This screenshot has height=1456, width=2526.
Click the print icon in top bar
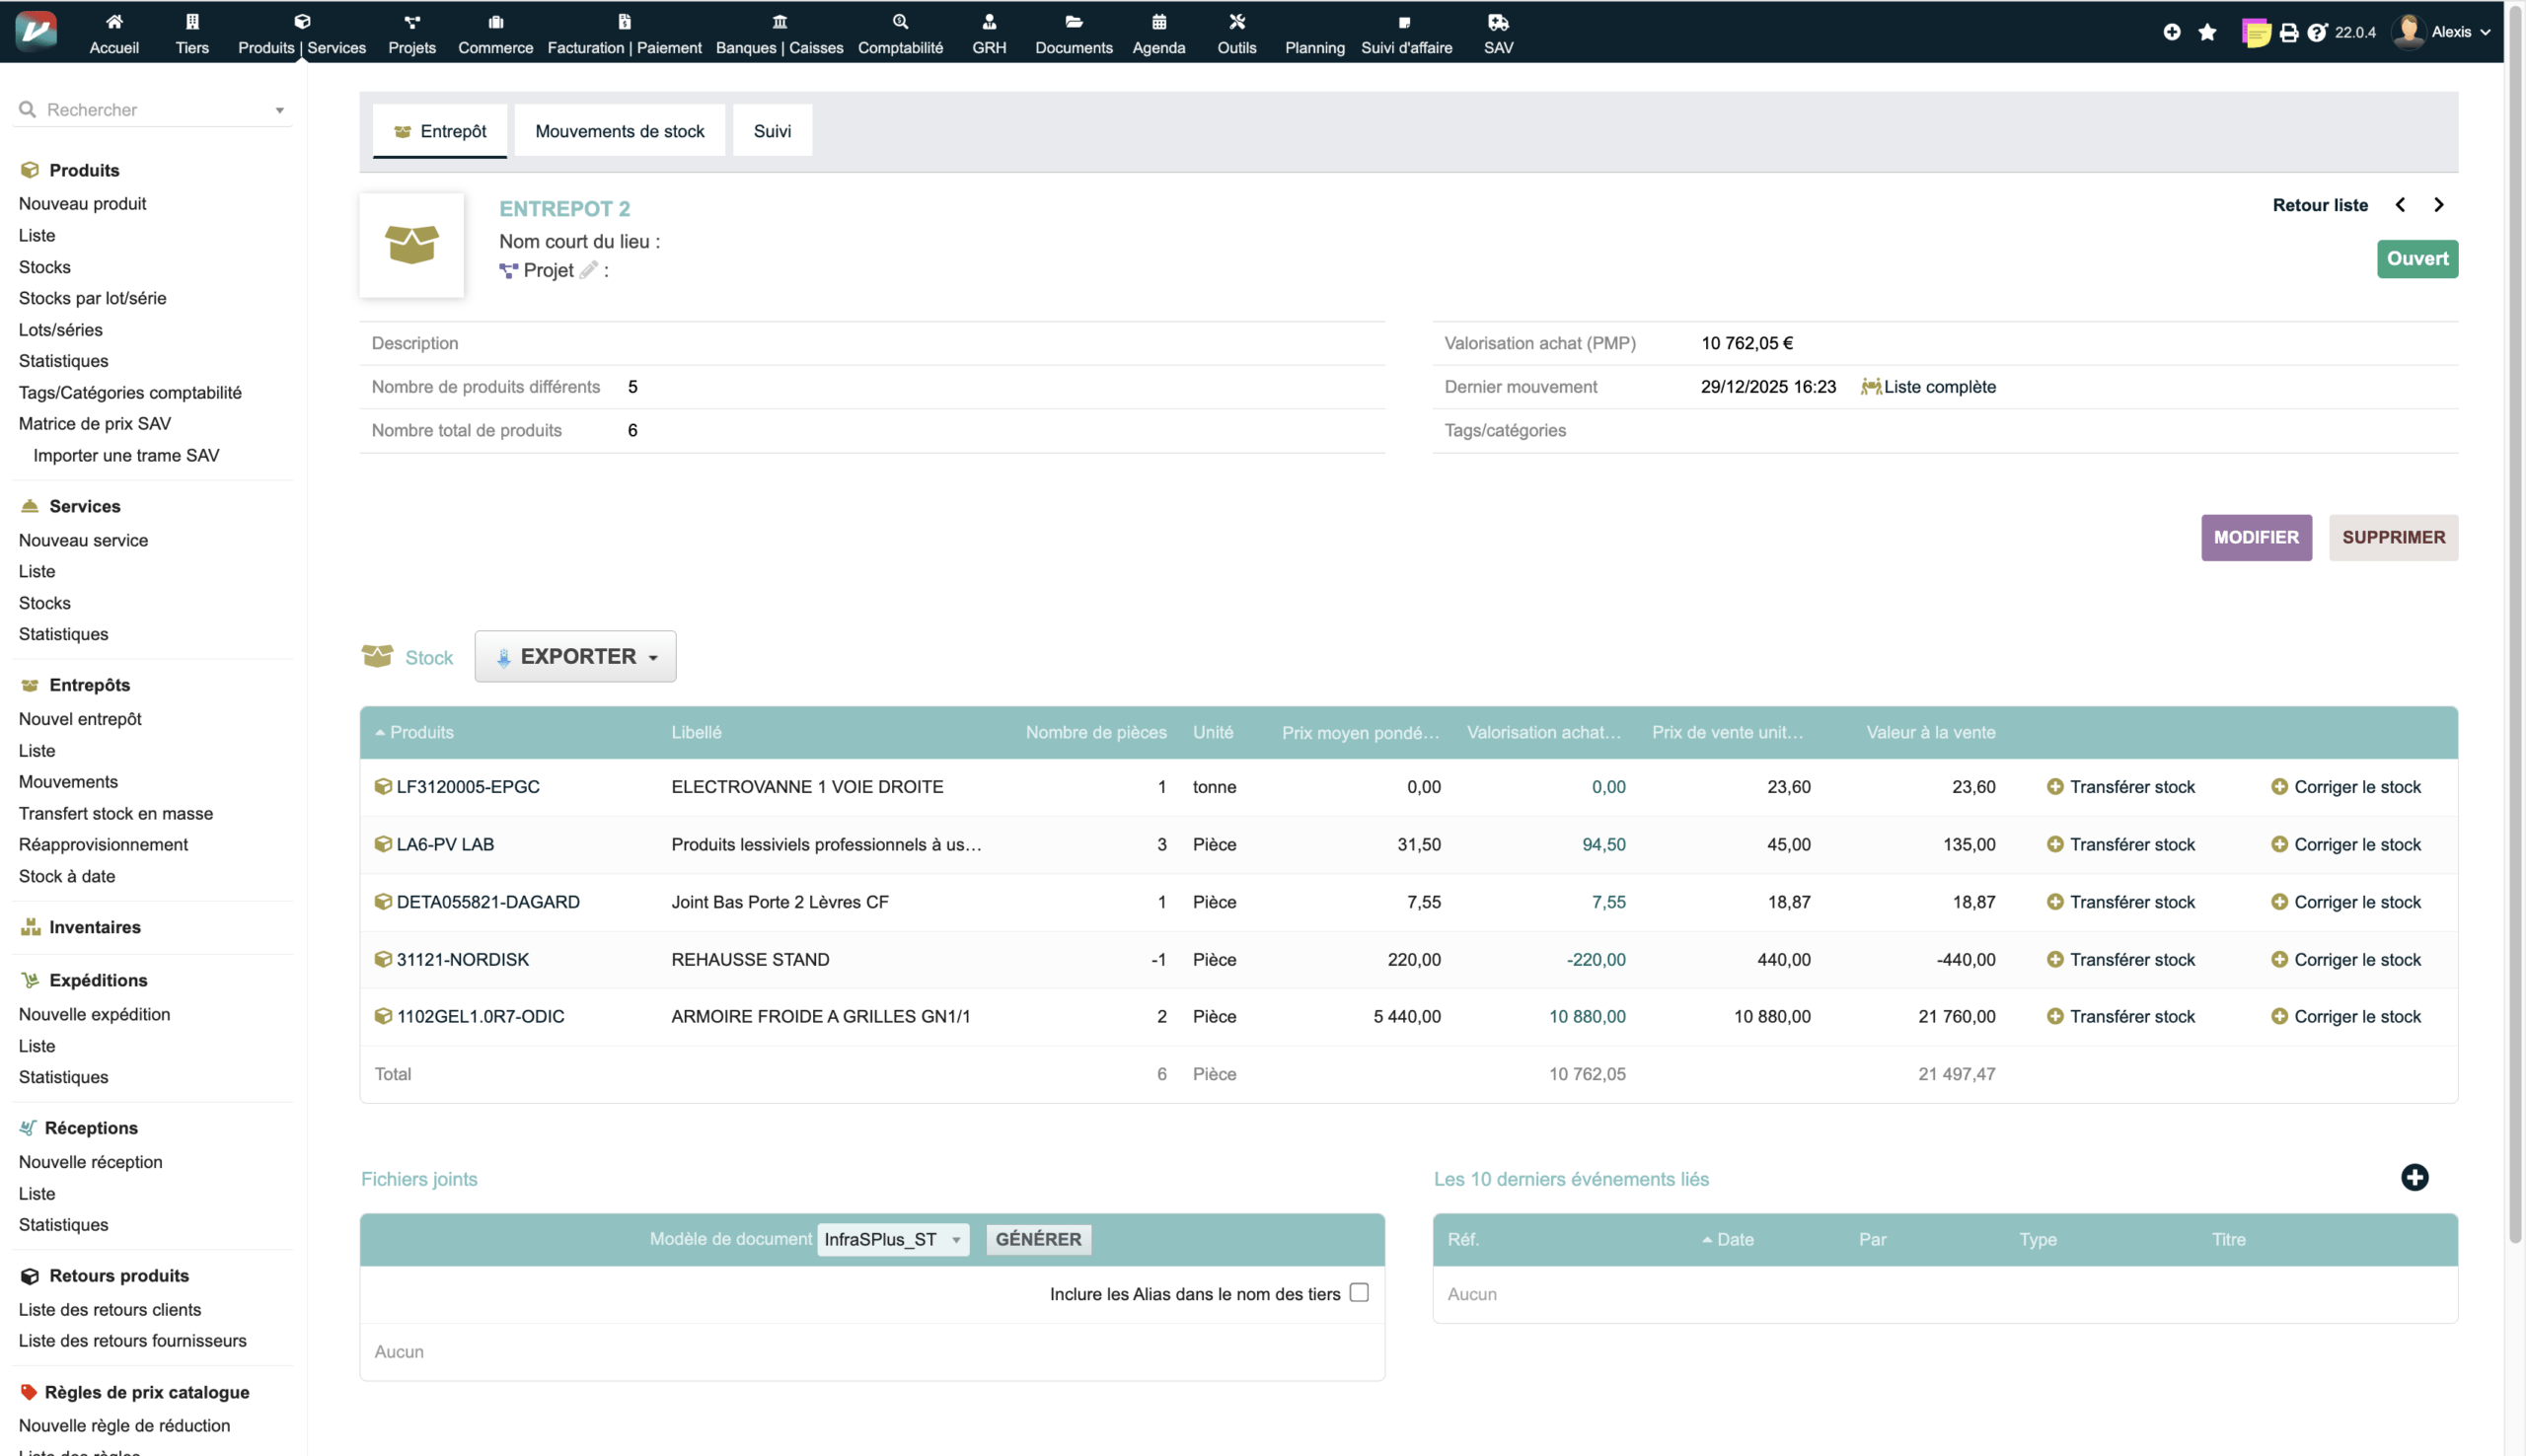[x=2288, y=33]
